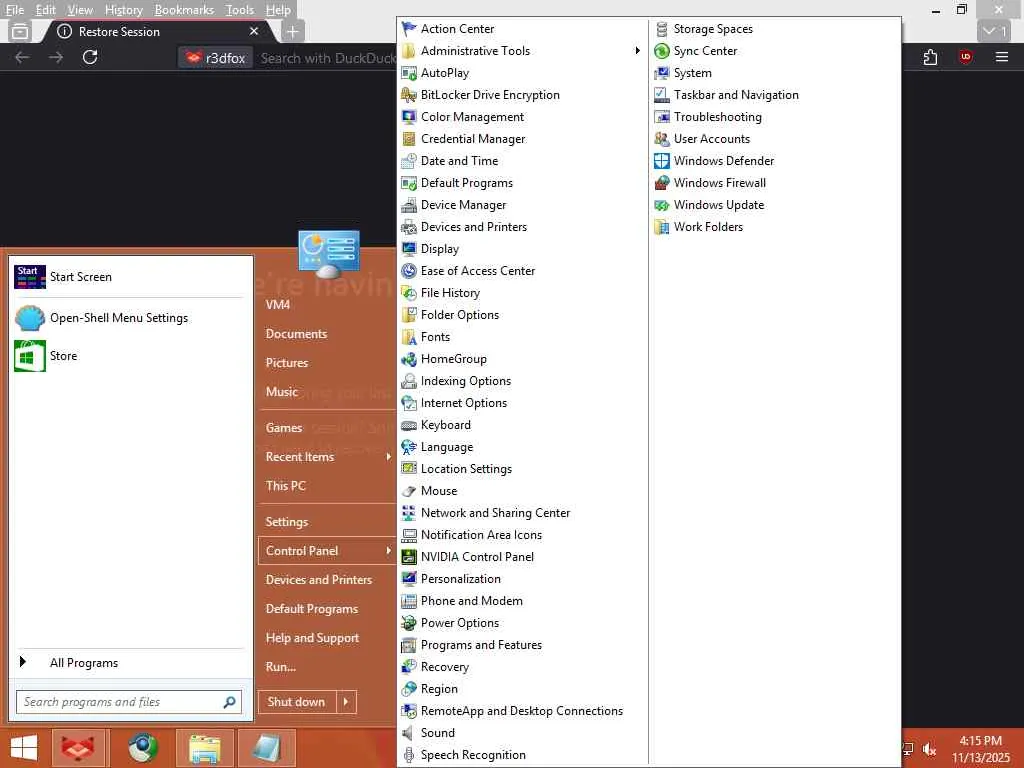Open the browser extensions puzzle icon
Viewport: 1024px width, 768px height.
[x=931, y=57]
